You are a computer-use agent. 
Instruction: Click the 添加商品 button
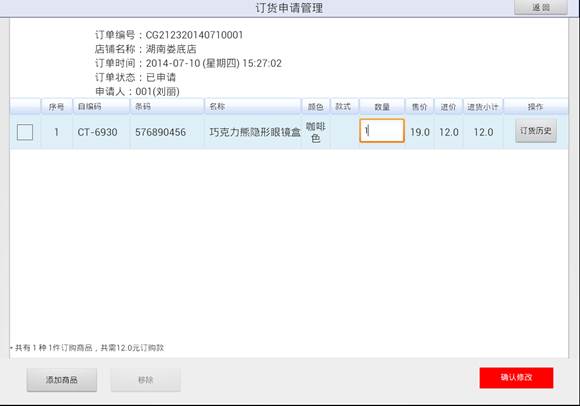[x=62, y=380]
